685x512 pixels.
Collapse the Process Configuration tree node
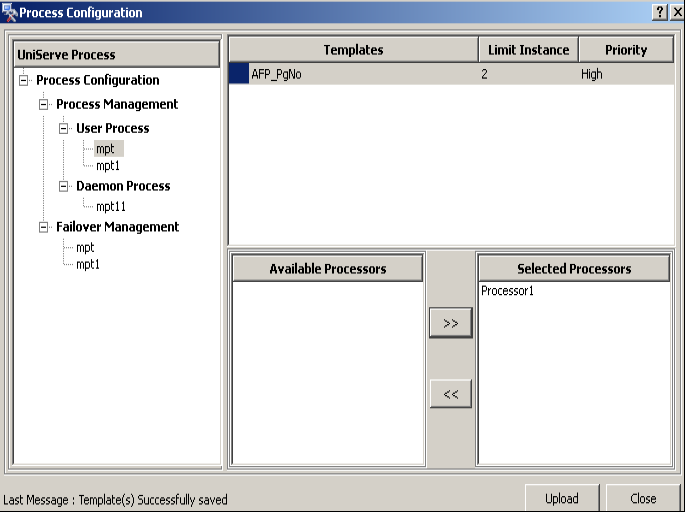(23, 80)
